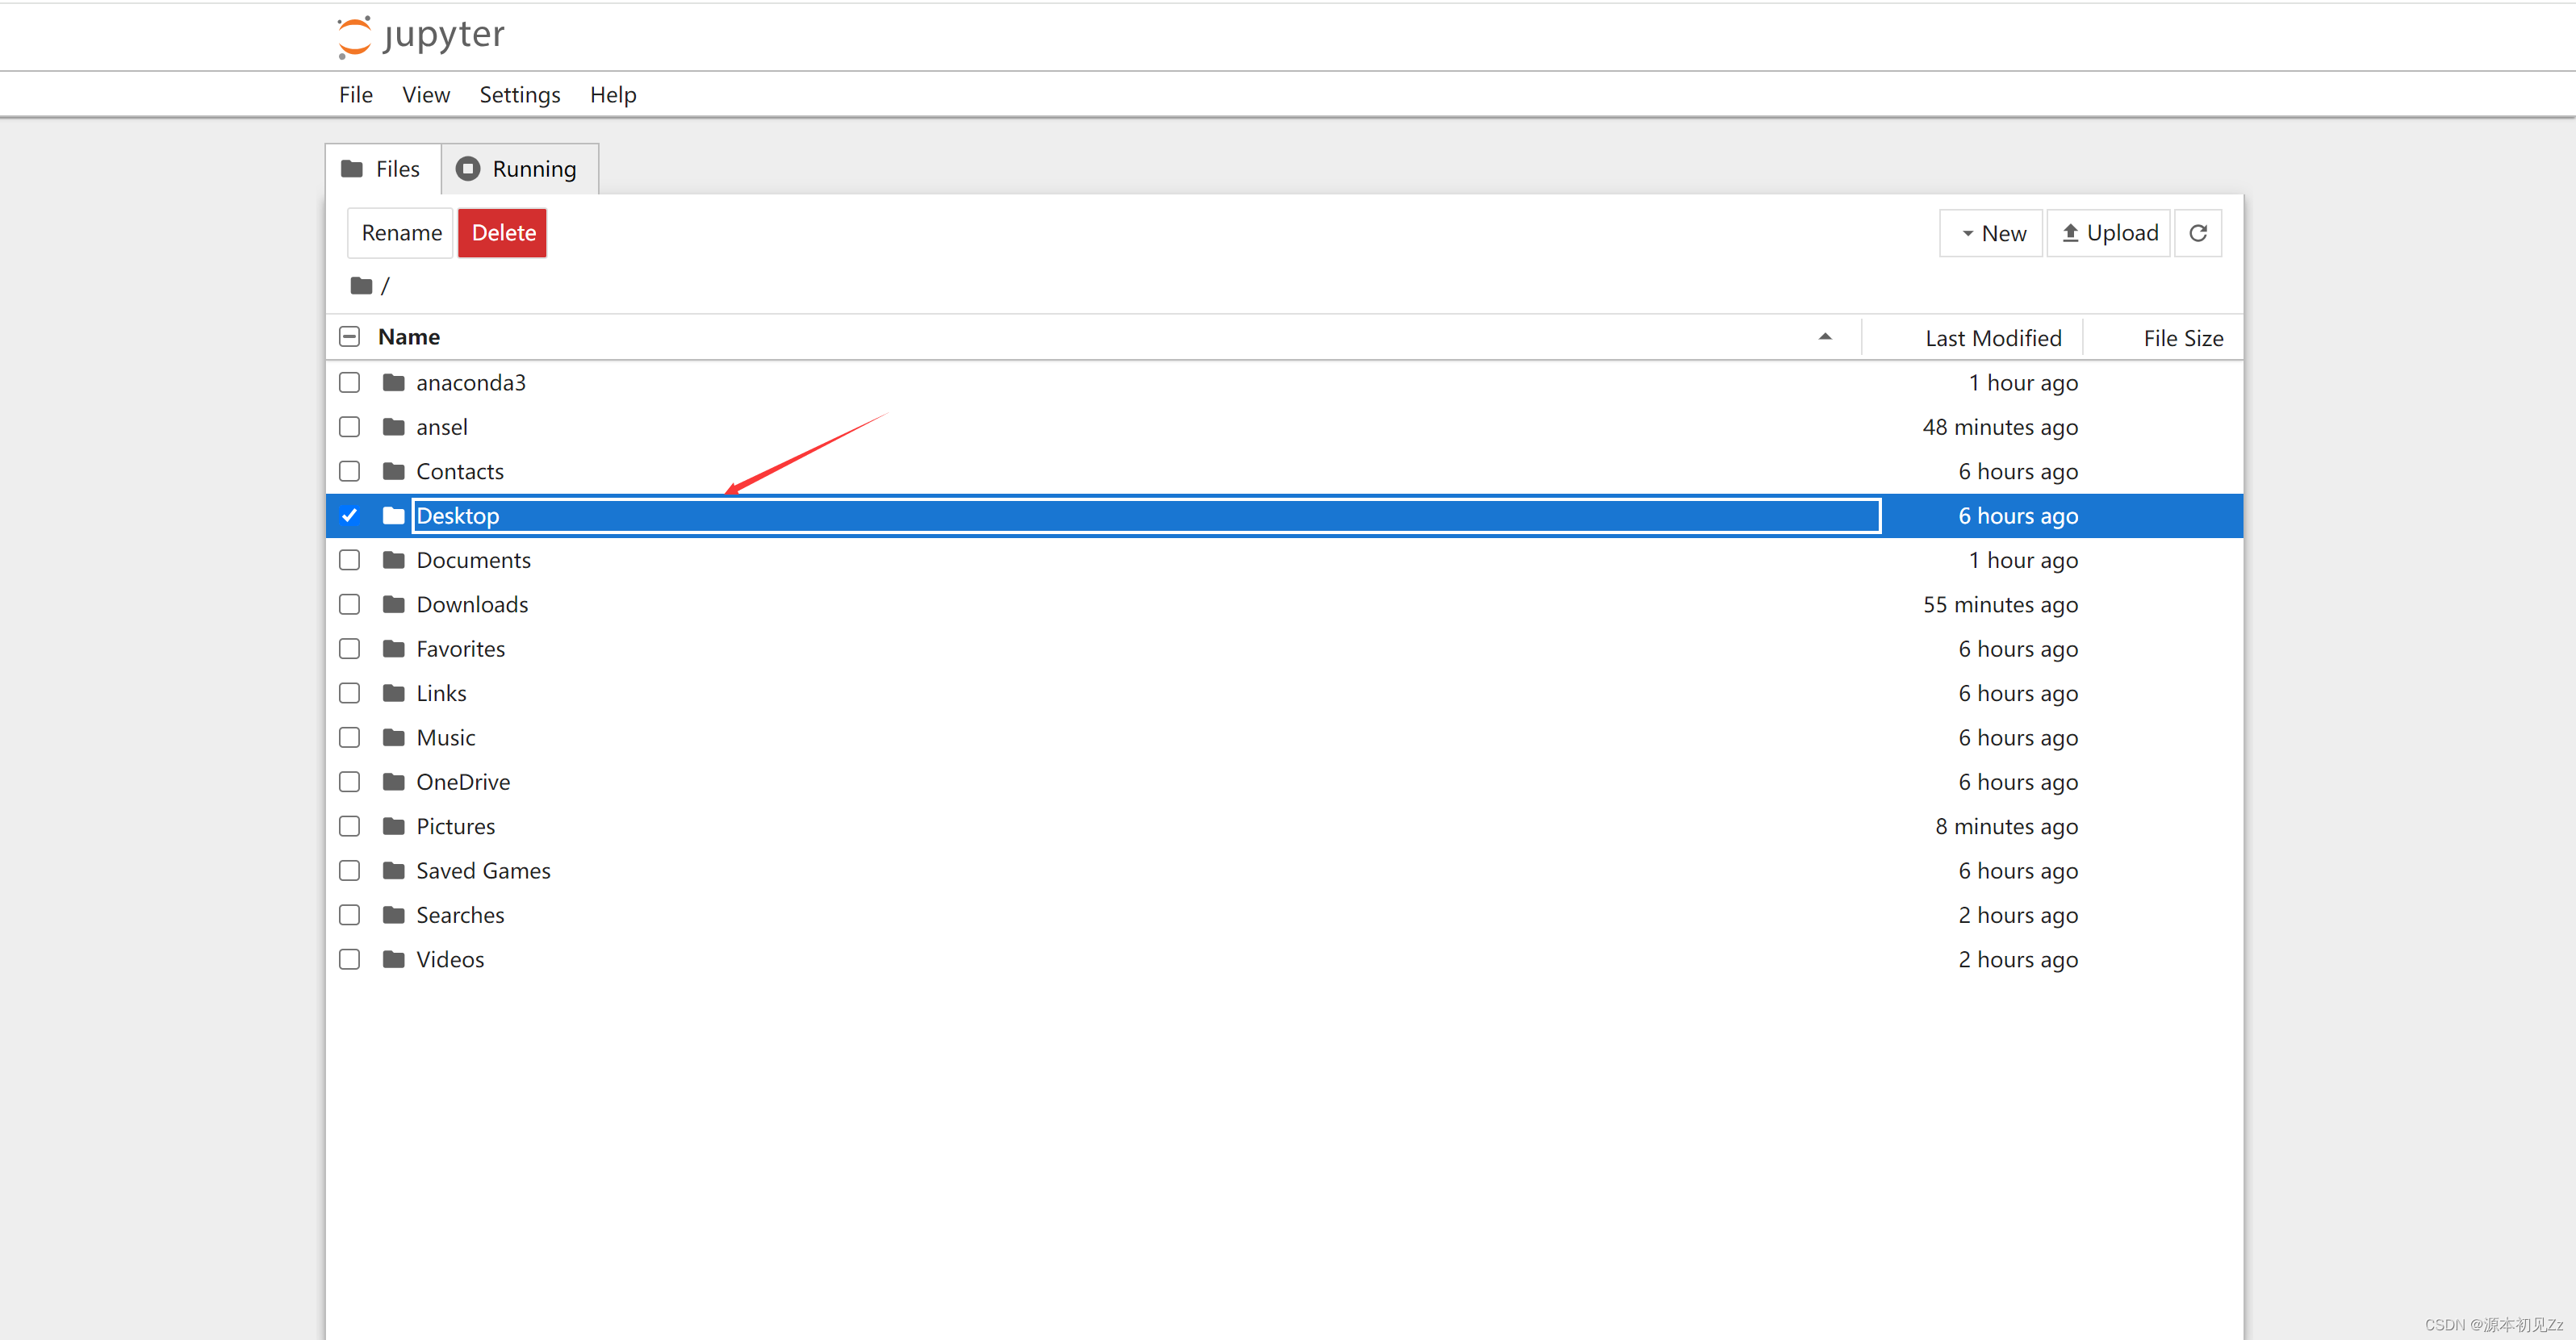Viewport: 2576px width, 1340px height.
Task: Click the Pictures folder icon
Action: 393,826
